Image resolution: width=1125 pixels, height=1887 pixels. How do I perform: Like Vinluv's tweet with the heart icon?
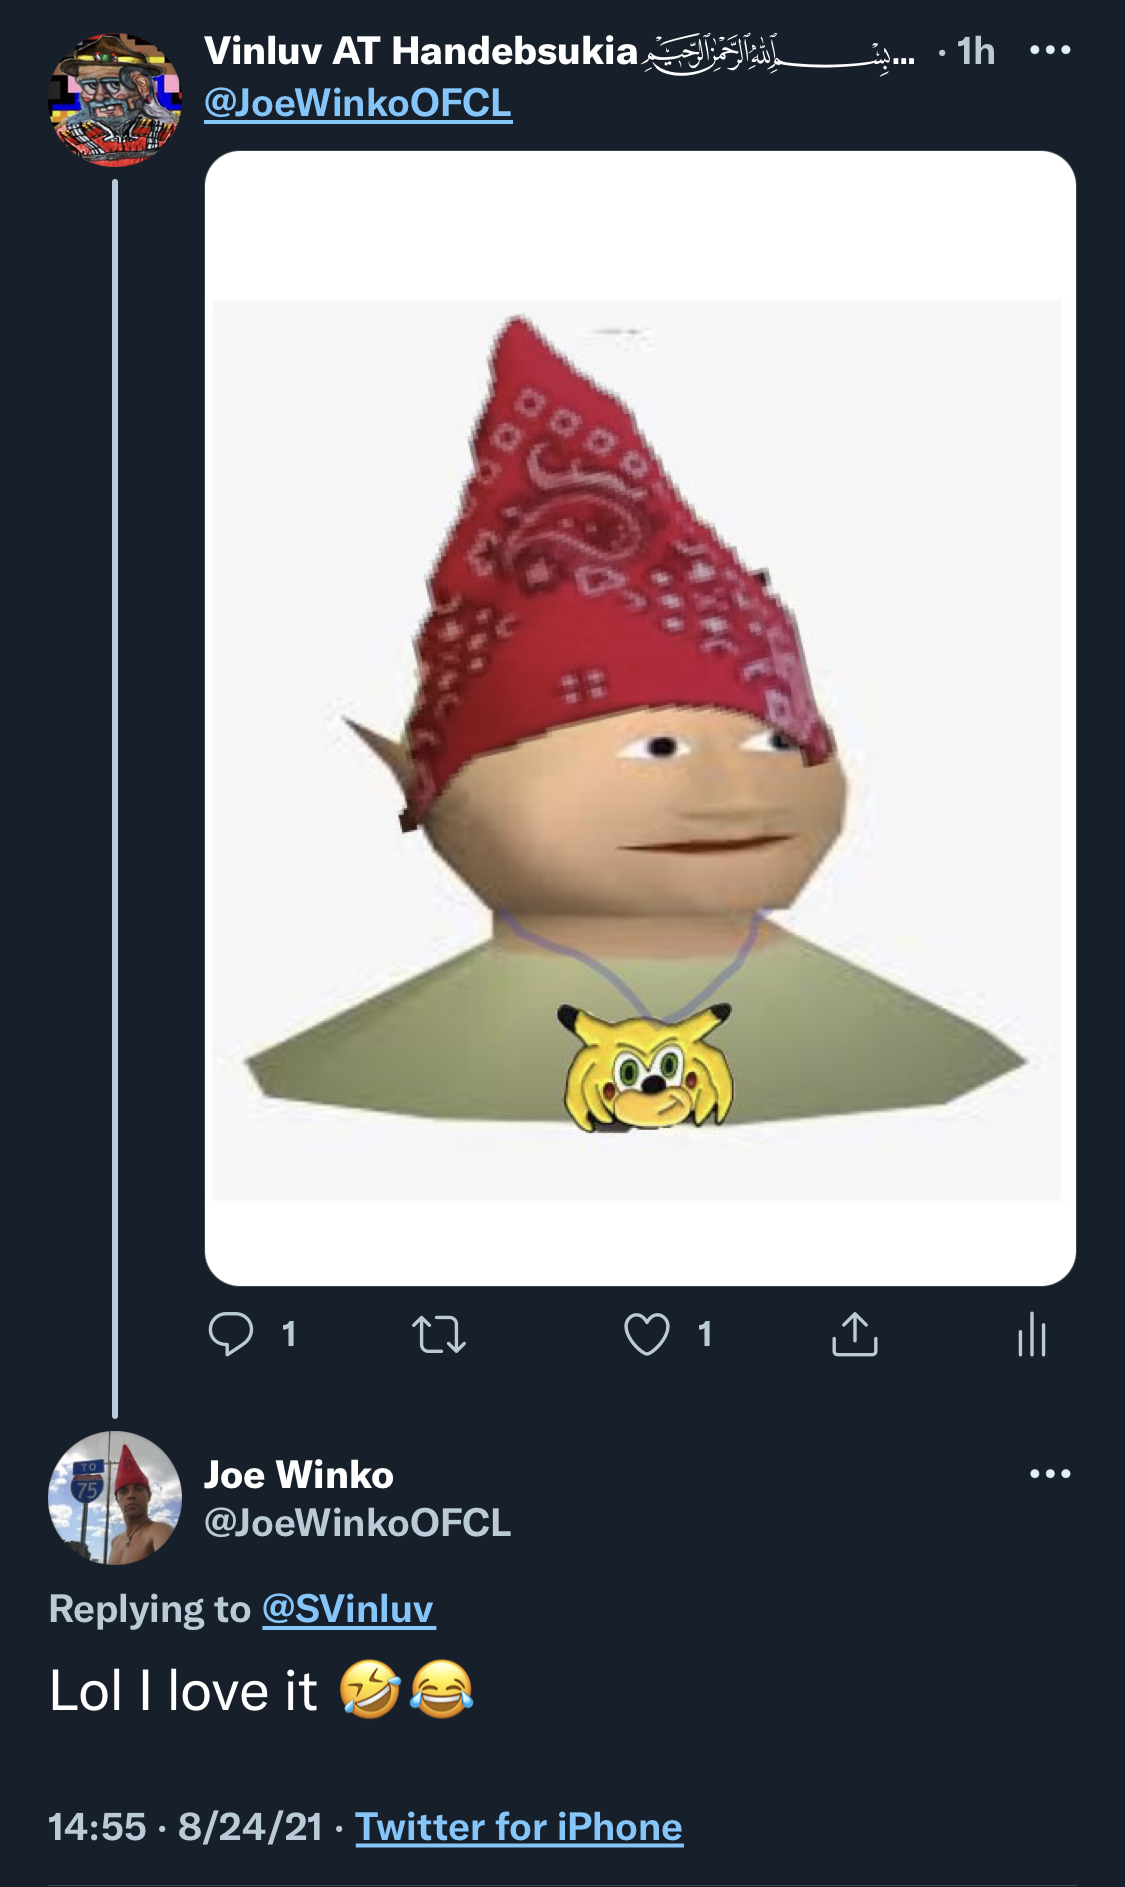[647, 1334]
